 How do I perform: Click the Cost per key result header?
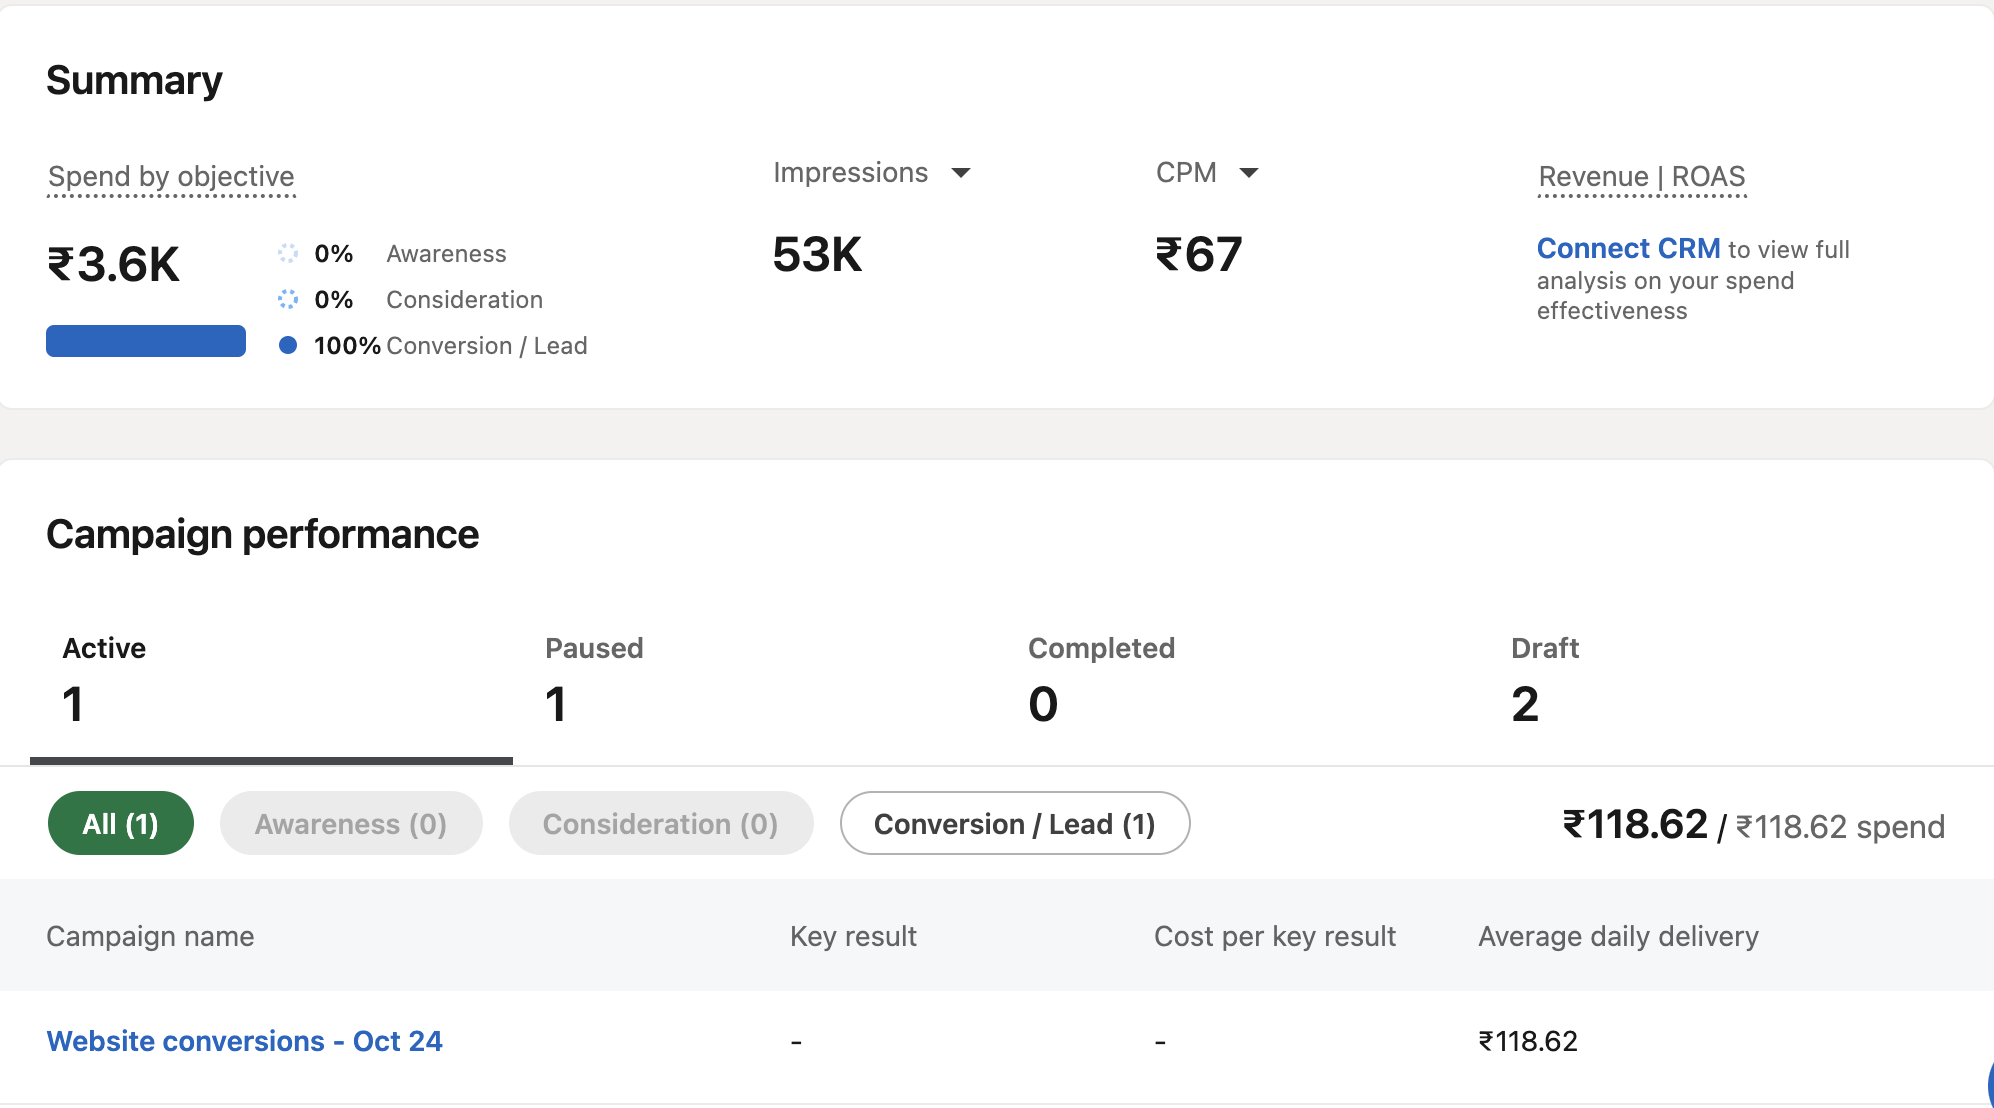1275,936
